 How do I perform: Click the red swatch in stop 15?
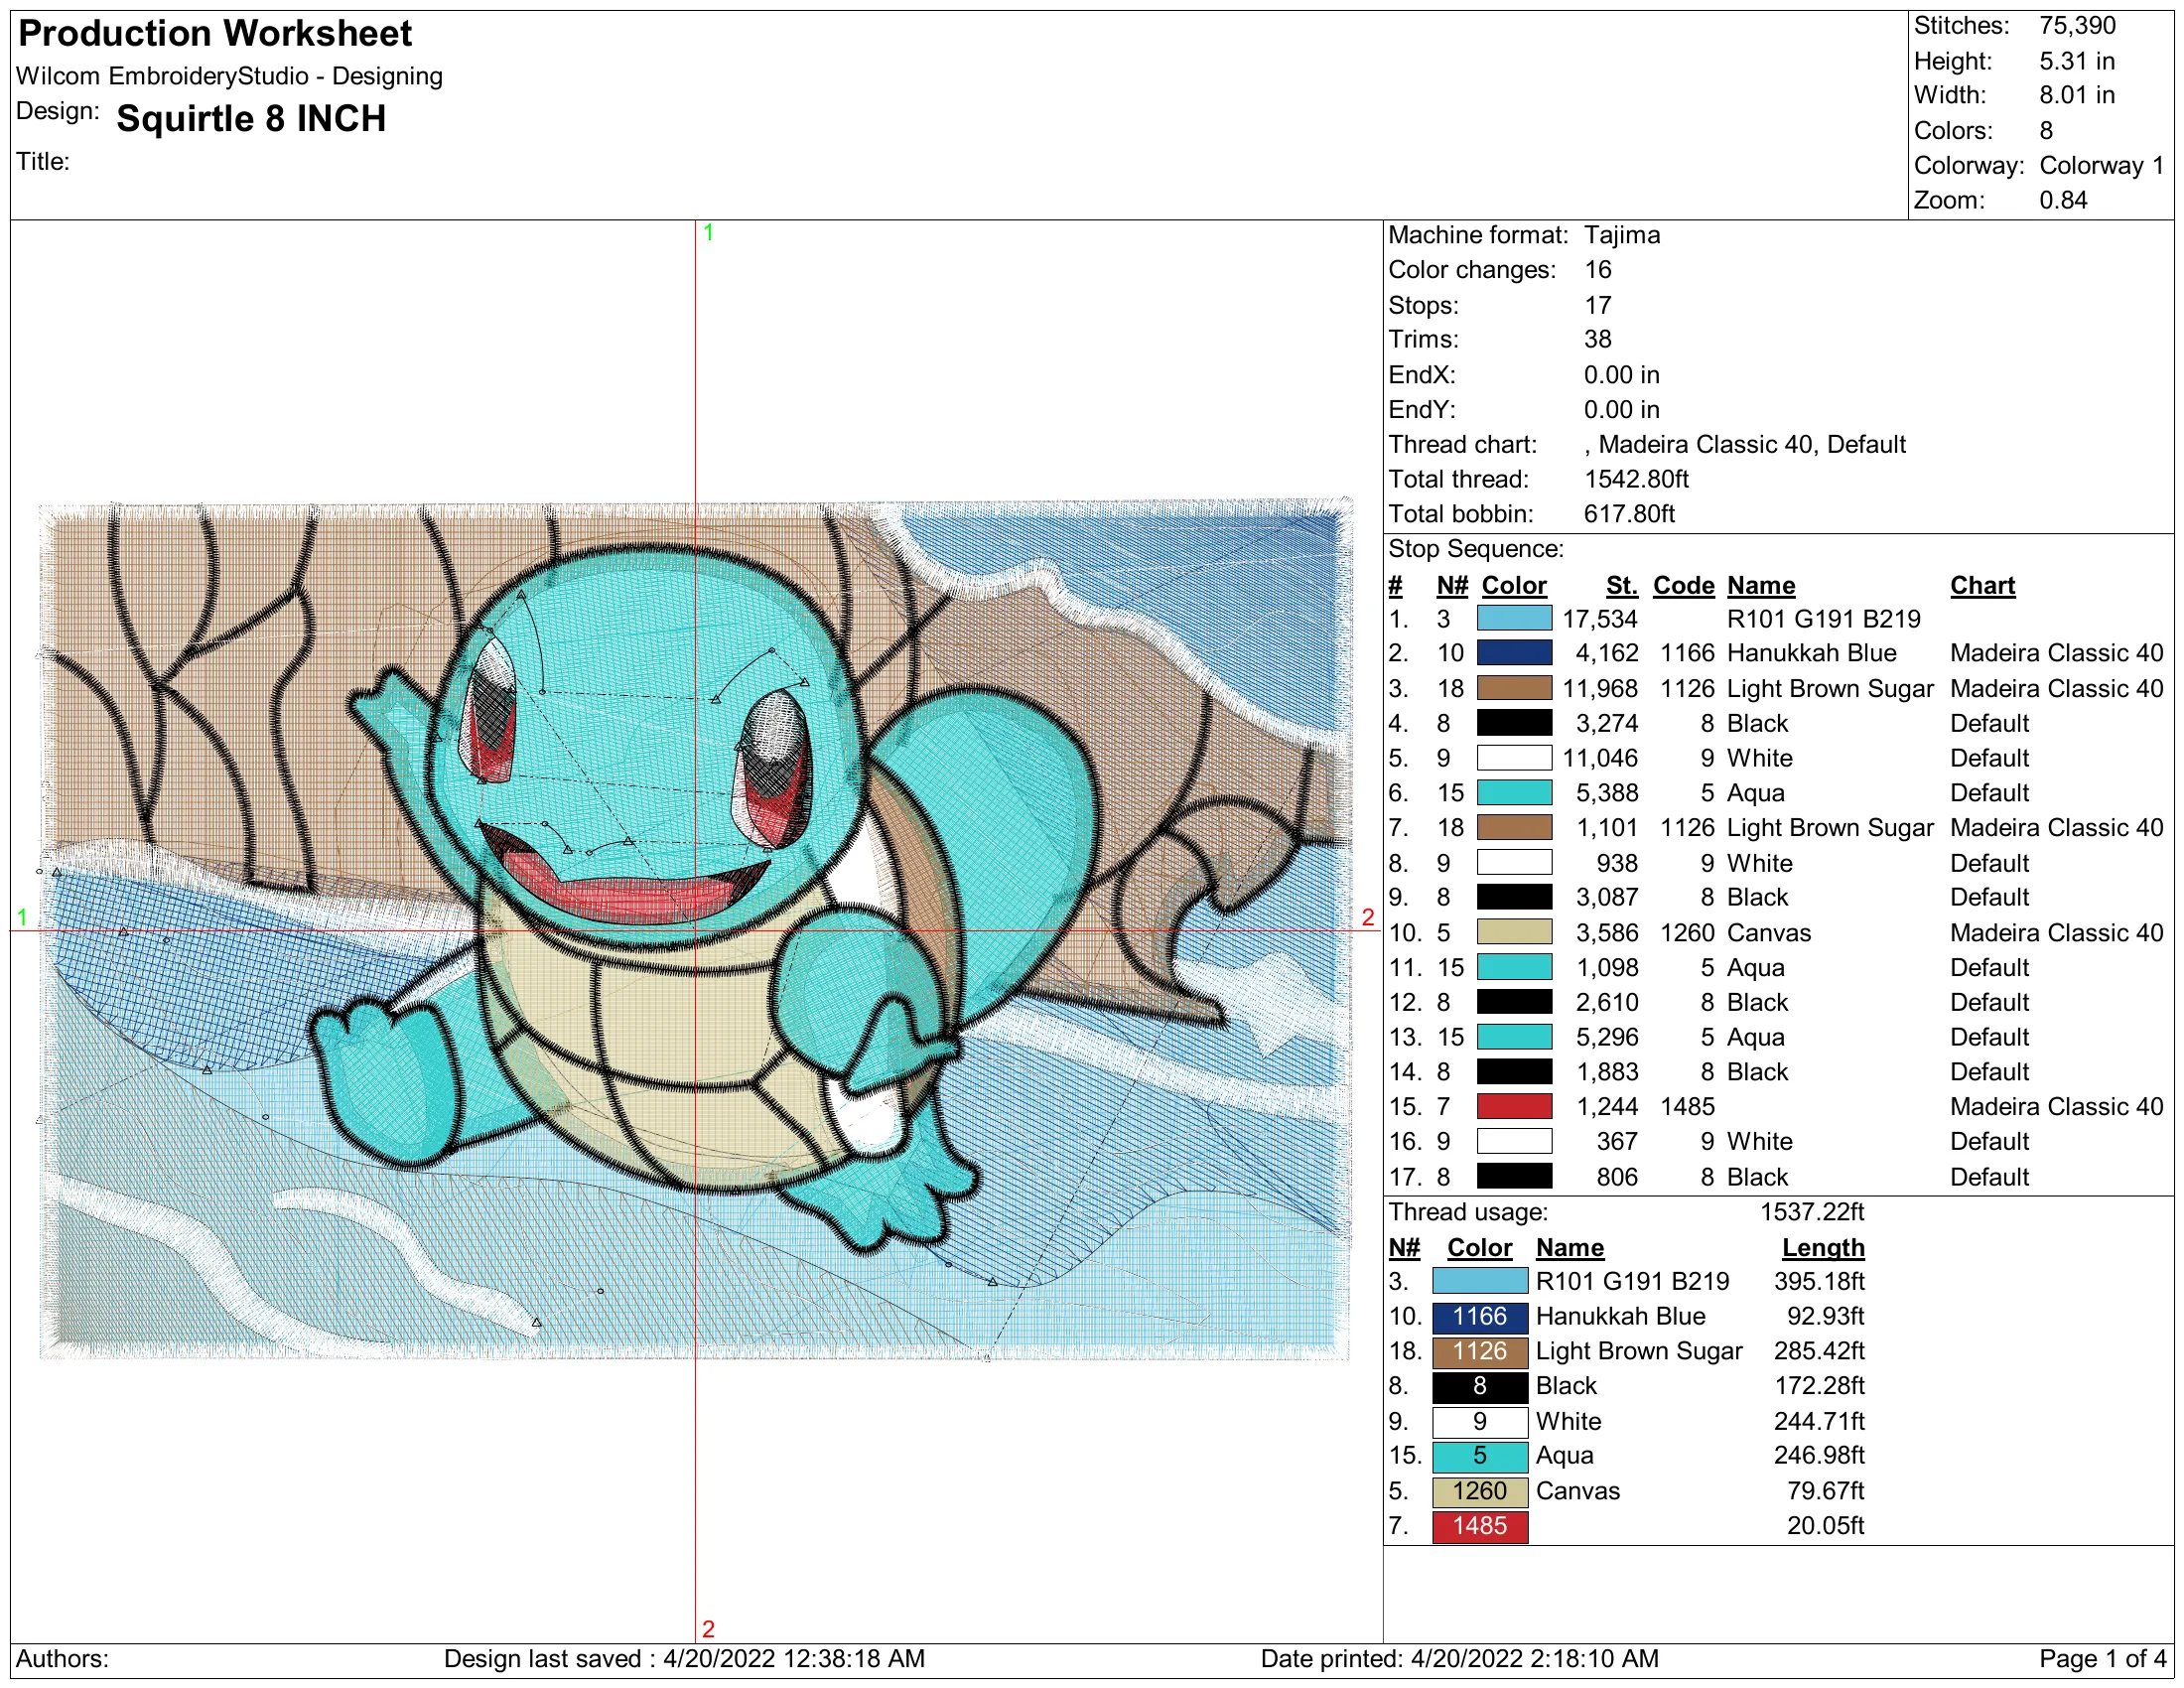click(1514, 1107)
